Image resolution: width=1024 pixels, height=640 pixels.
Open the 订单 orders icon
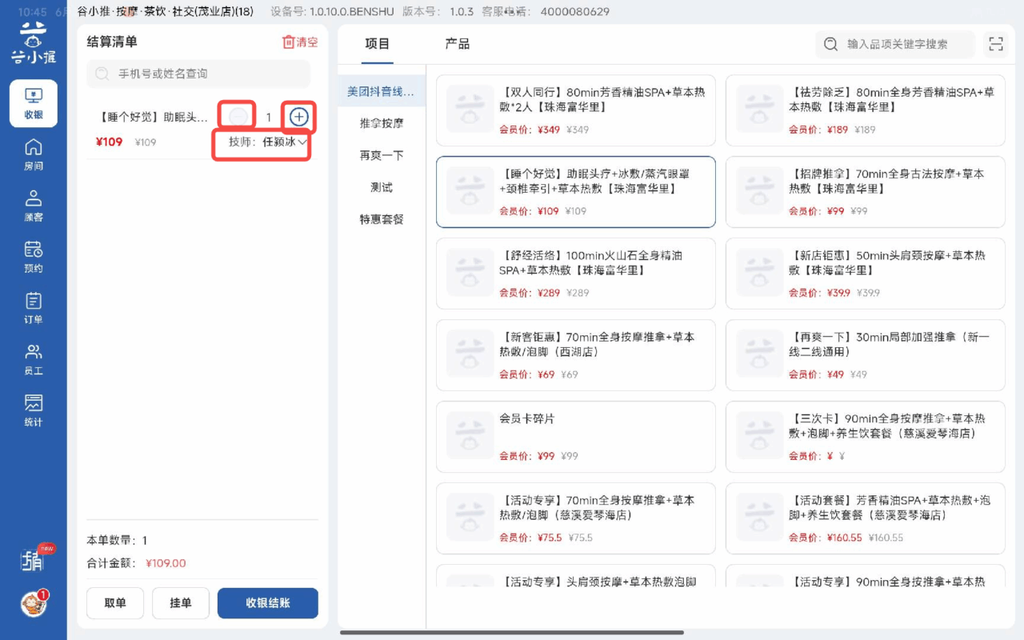pyautogui.click(x=33, y=308)
